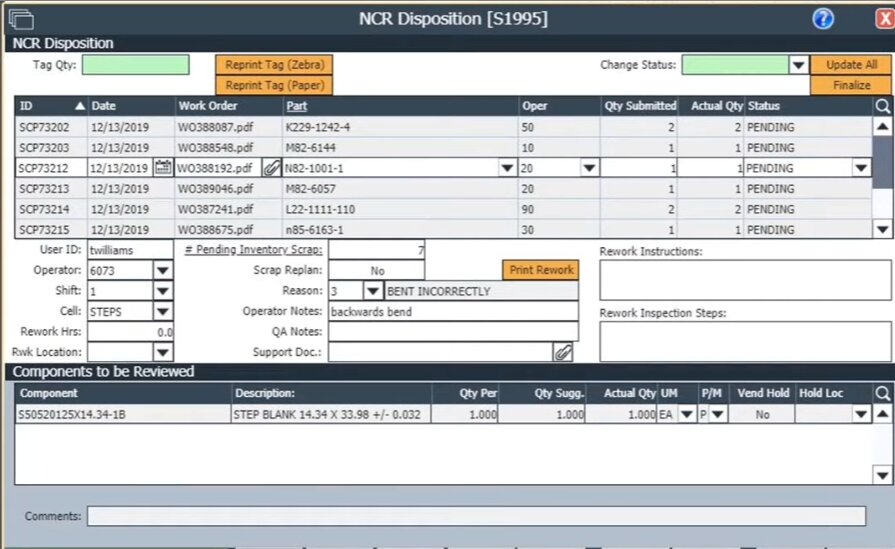Image resolution: width=895 pixels, height=549 pixels.
Task: Click the stacked windows icon in title bar
Action: pyautogui.click(x=21, y=19)
